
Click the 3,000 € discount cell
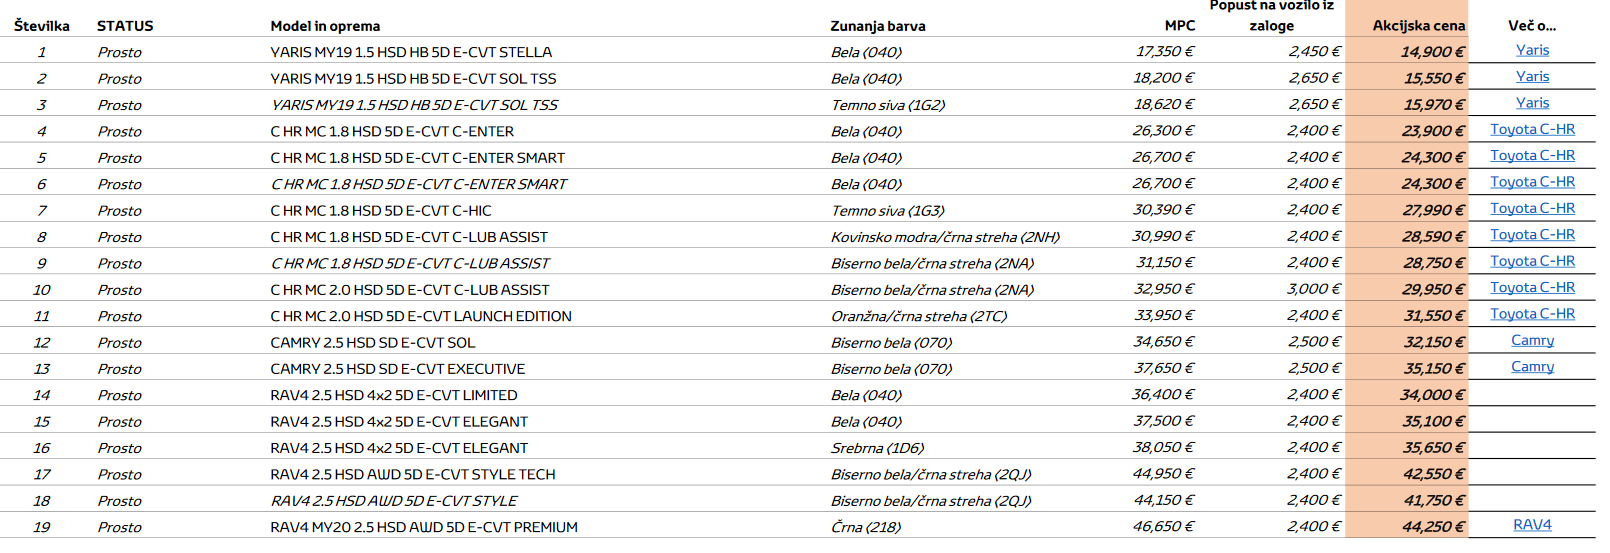click(x=1314, y=289)
